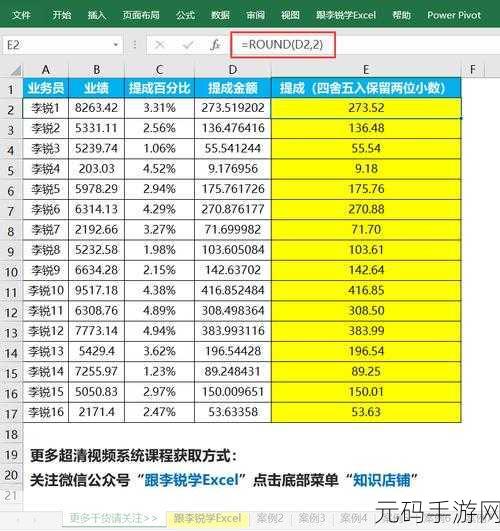Switch to the 视图 ribbon tab
500x531 pixels.
290,15
